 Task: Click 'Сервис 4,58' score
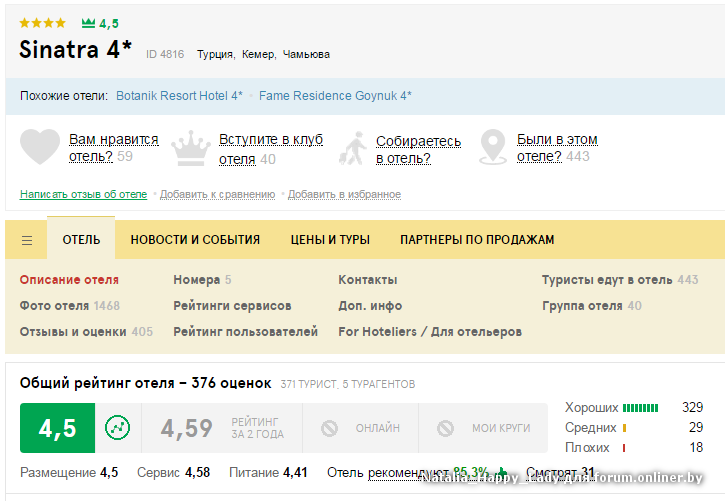[x=173, y=472]
